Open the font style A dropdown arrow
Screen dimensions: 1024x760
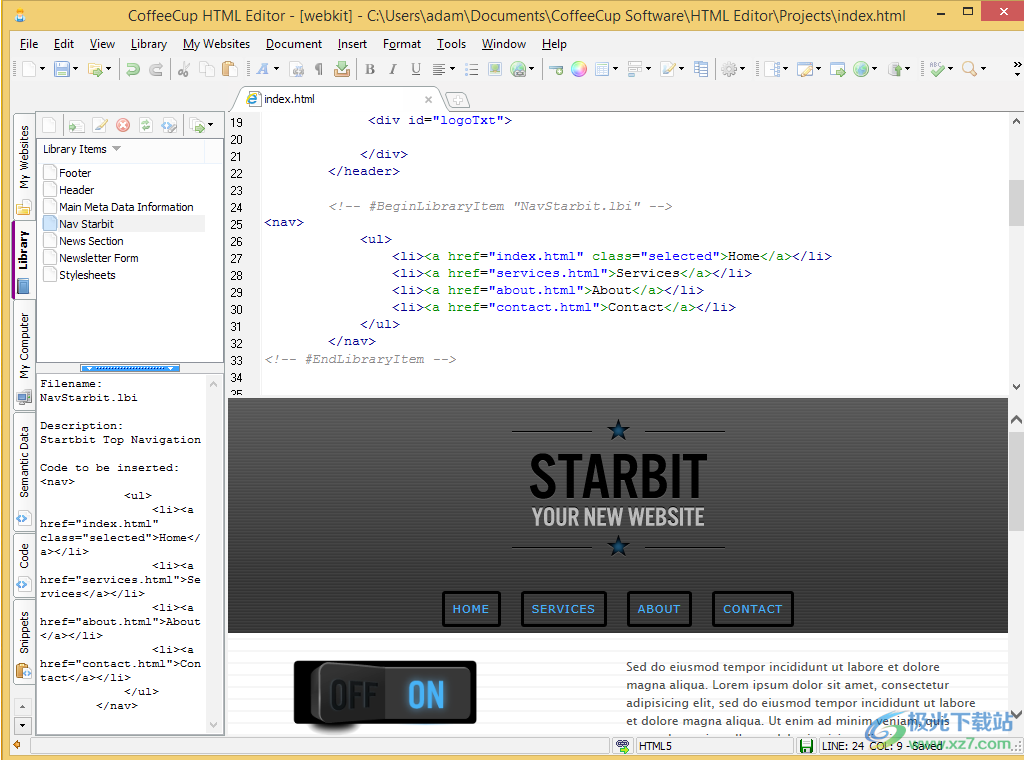pyautogui.click(x=276, y=69)
